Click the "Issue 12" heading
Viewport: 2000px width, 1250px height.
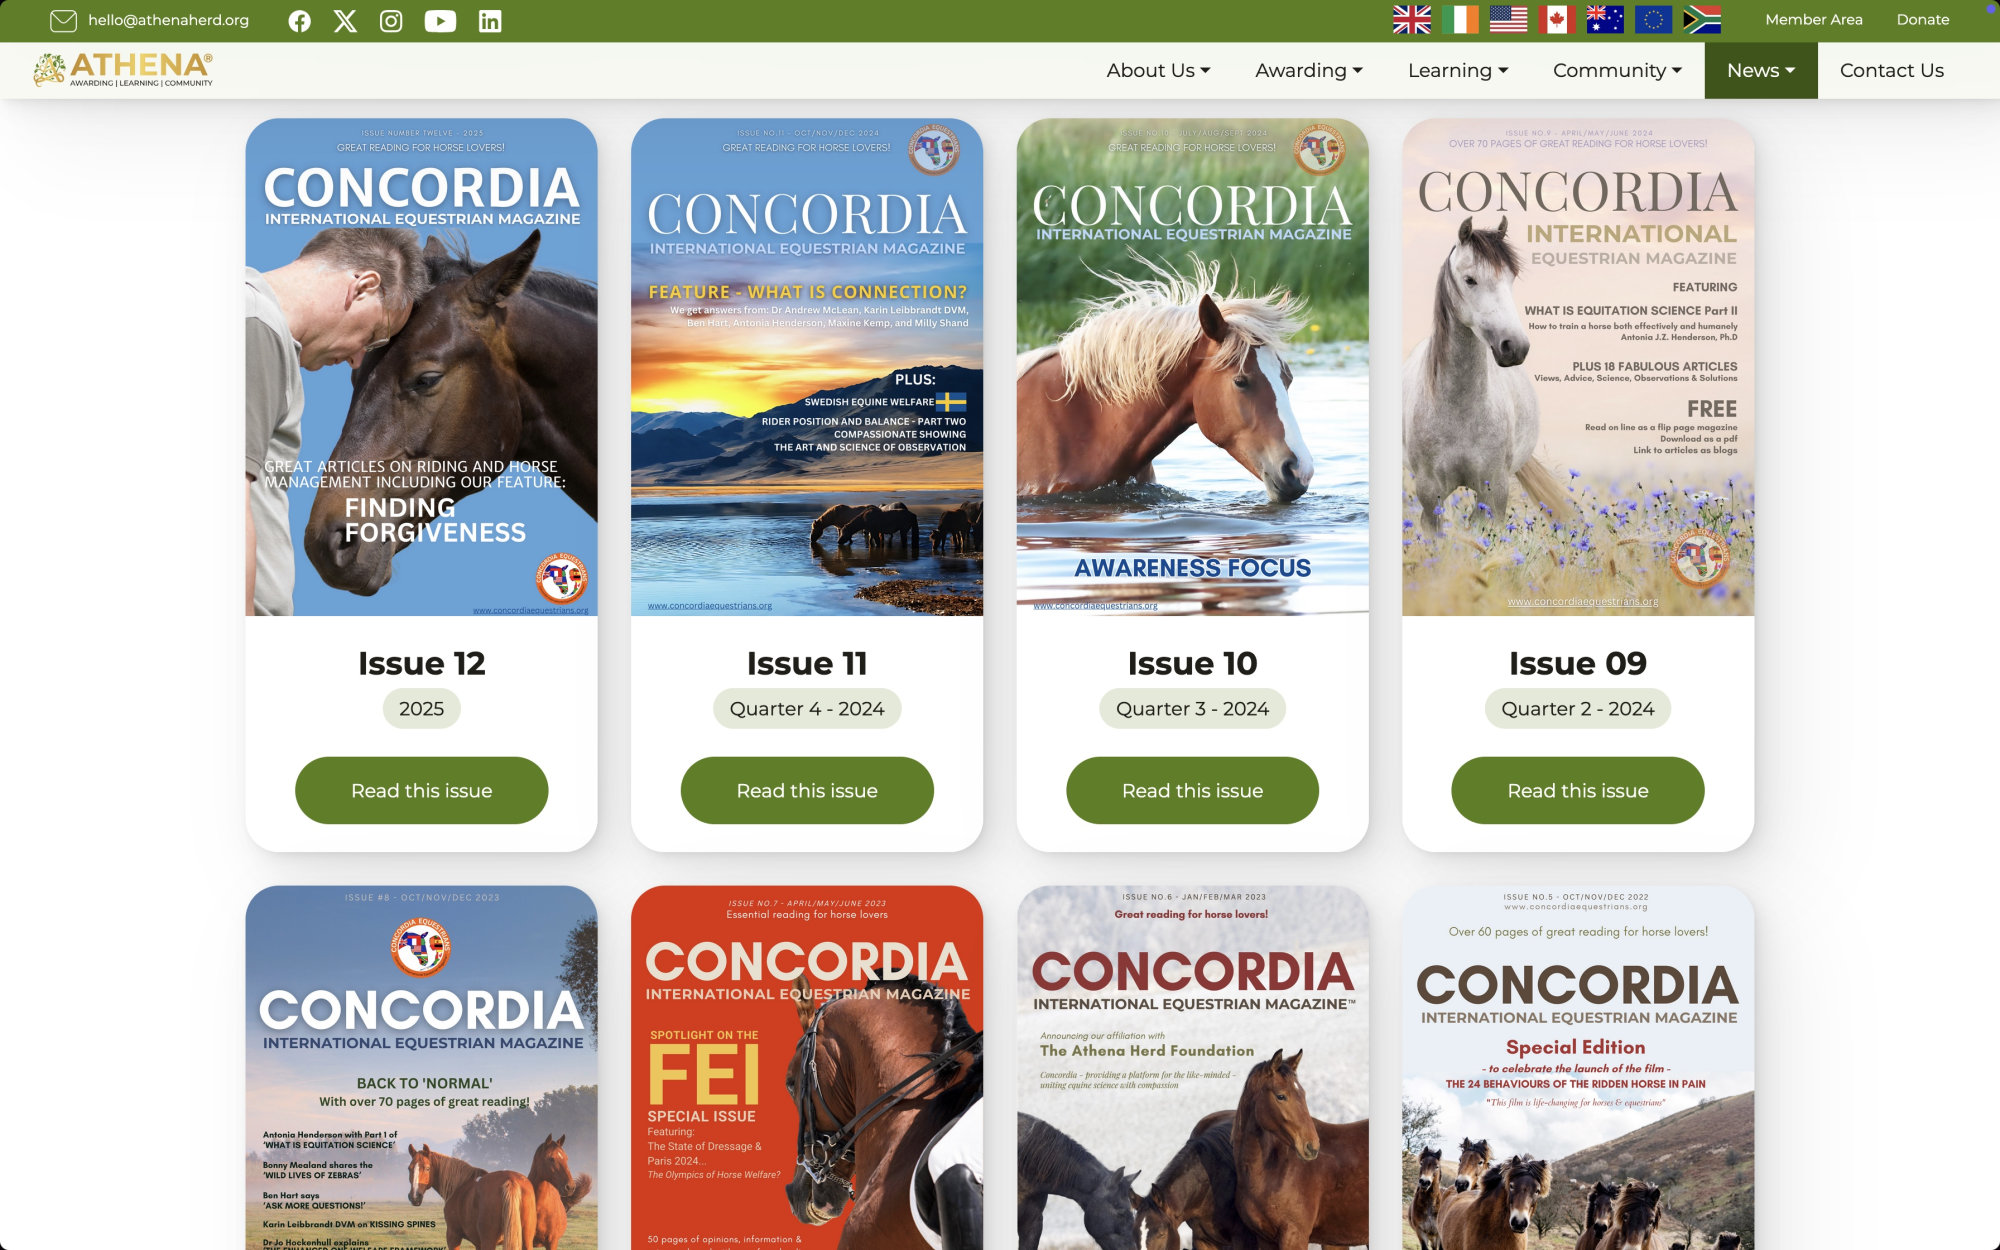point(421,663)
